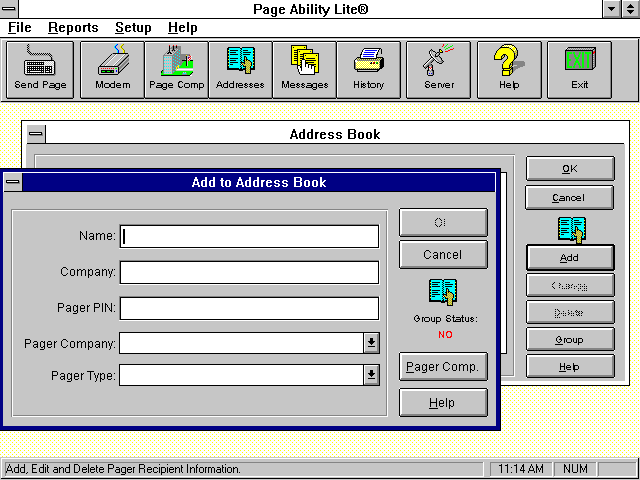Open the Add to Address Book system menu
This screenshot has width=640, height=480.
coord(13,183)
